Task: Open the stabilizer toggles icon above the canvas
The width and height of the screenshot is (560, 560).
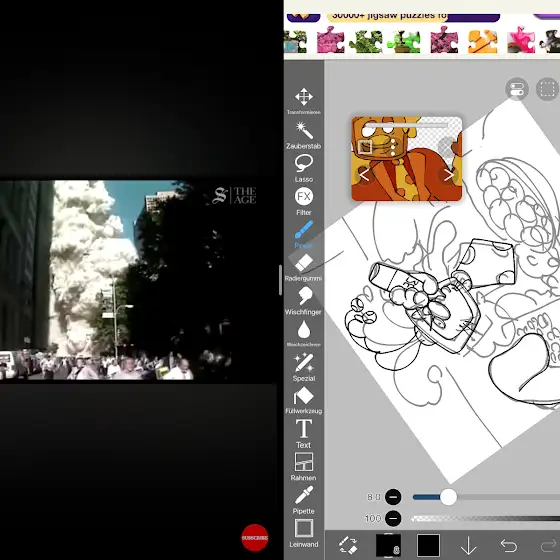Action: click(517, 89)
